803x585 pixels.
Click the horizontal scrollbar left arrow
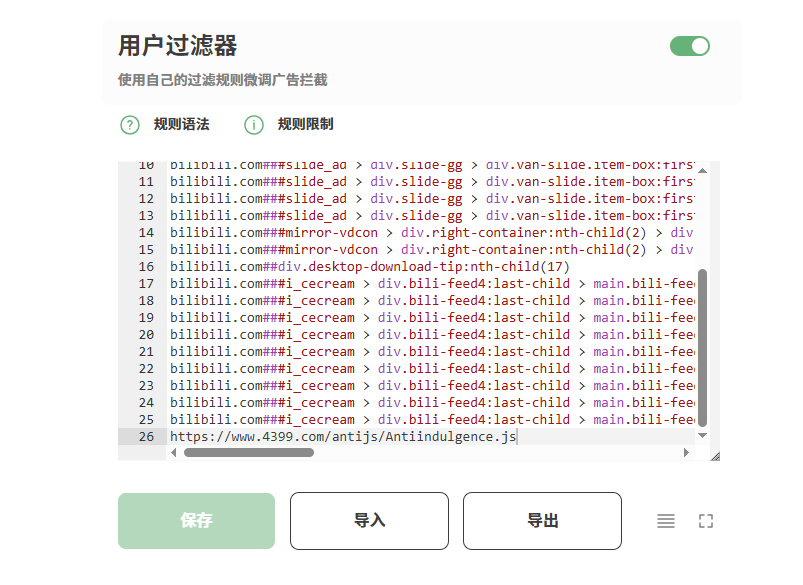pos(174,453)
